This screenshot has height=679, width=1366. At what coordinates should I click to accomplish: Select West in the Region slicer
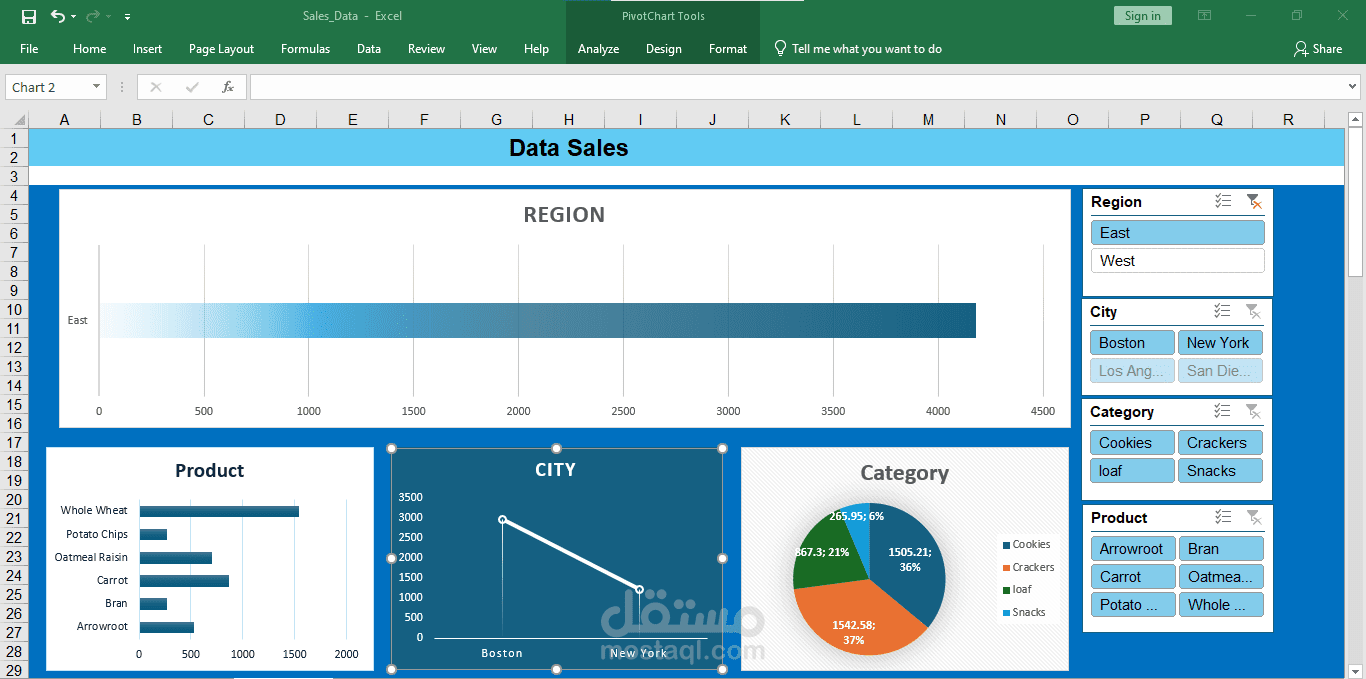click(x=1177, y=261)
